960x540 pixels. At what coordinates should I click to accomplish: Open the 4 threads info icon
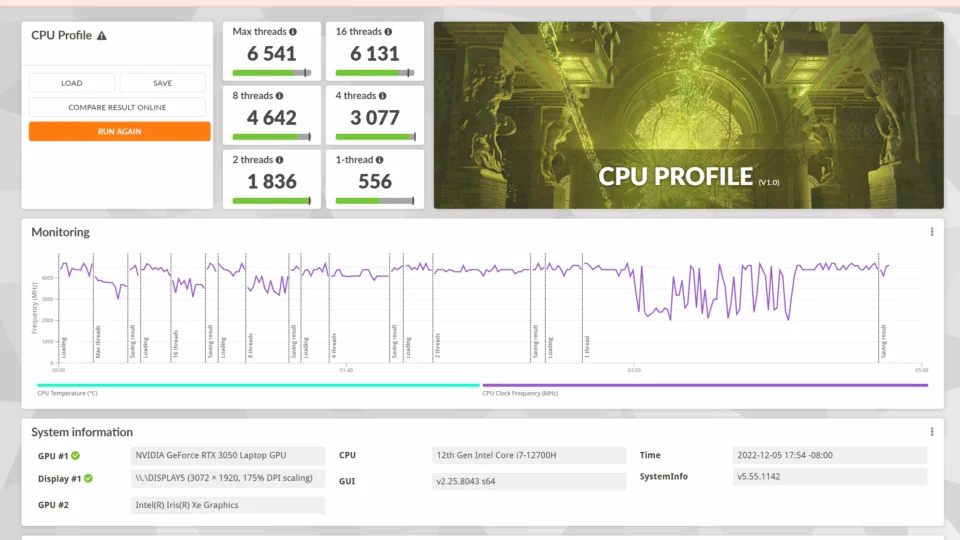point(383,96)
